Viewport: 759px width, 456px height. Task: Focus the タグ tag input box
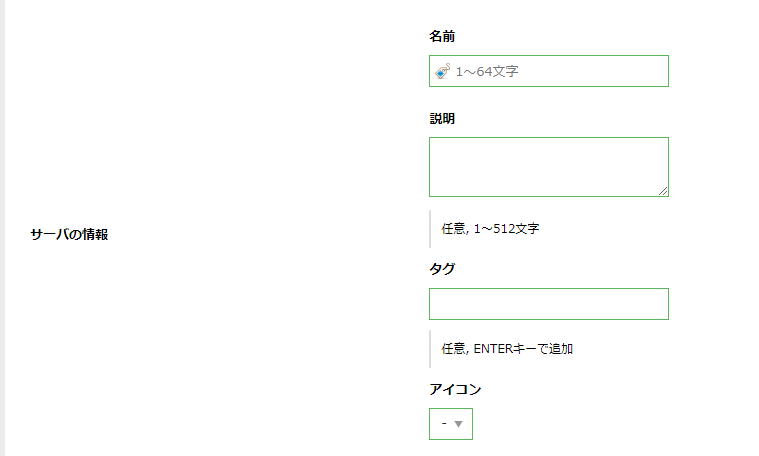549,304
